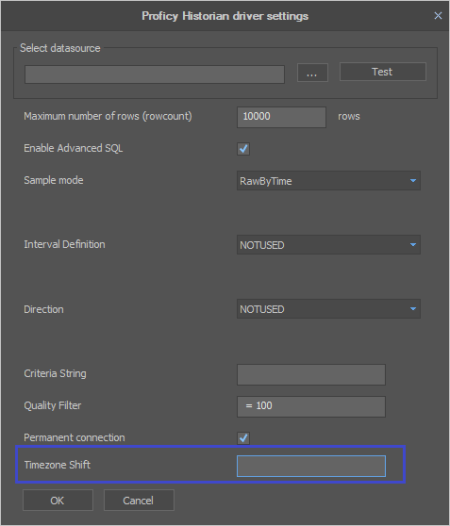Click the maximum rowcount field showing 10000
The width and height of the screenshot is (450, 526).
point(281,117)
